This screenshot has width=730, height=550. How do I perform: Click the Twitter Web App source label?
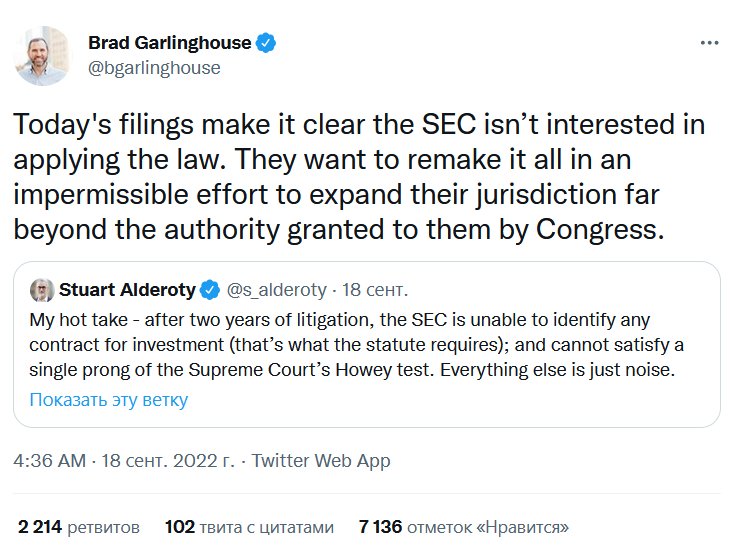click(x=321, y=461)
